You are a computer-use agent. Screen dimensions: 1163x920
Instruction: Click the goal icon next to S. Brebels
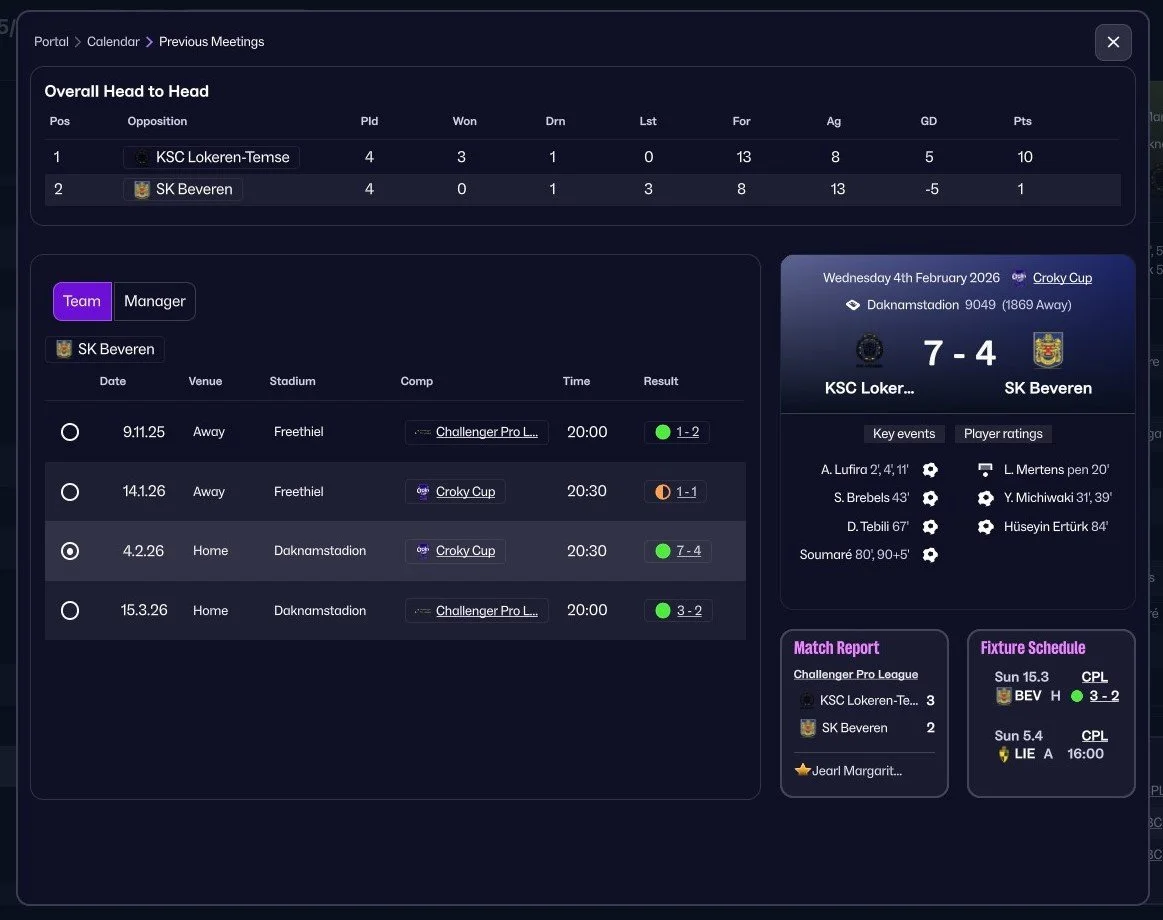(x=930, y=498)
